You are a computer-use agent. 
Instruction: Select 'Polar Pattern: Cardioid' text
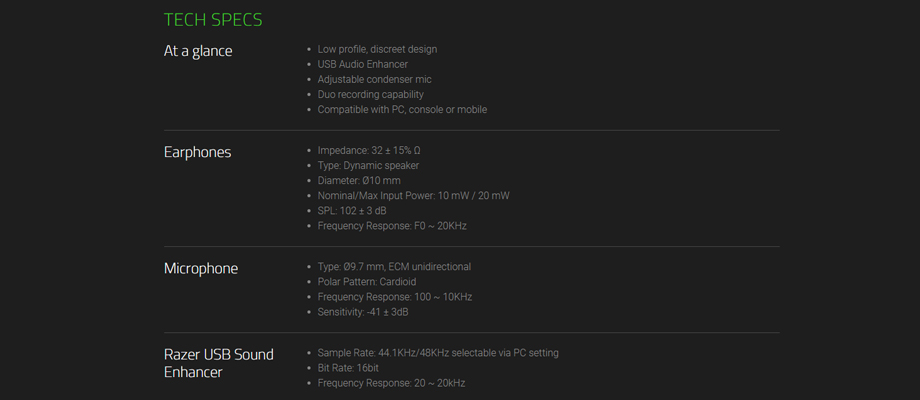[367, 282]
